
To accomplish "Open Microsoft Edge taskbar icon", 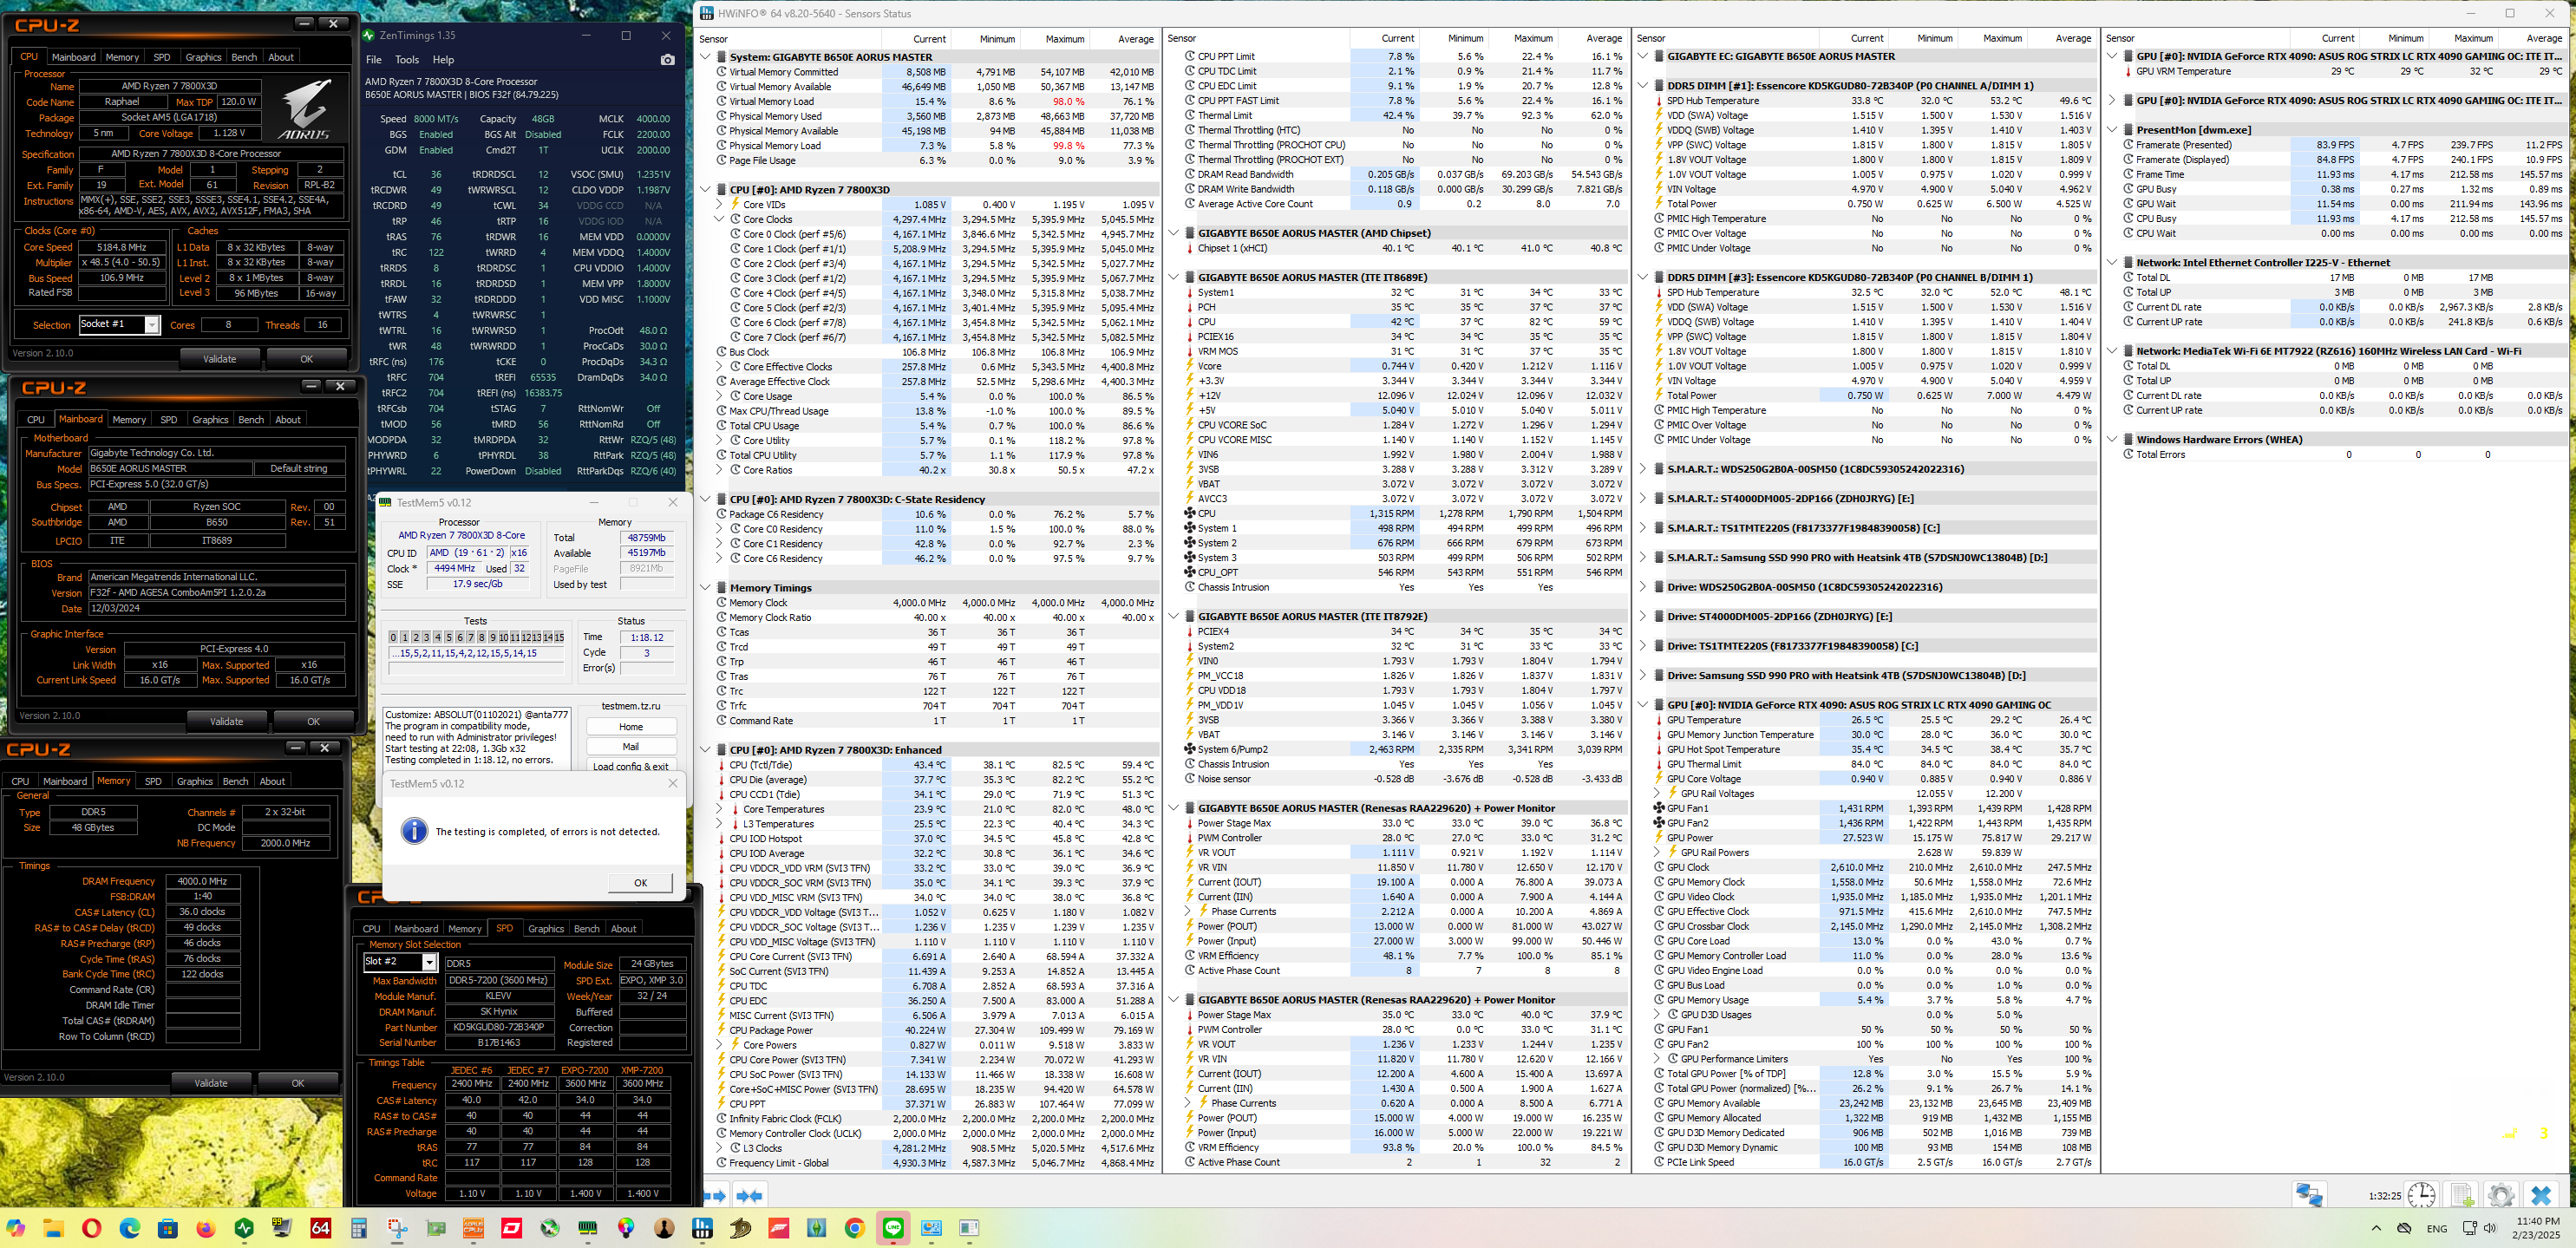I will click(x=130, y=1228).
